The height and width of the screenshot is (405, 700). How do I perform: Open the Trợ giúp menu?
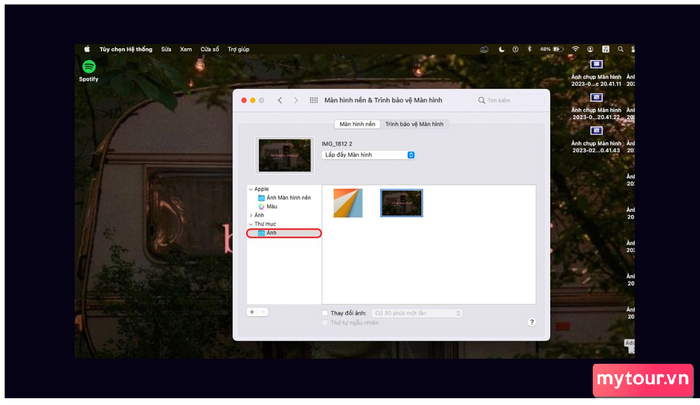(238, 48)
